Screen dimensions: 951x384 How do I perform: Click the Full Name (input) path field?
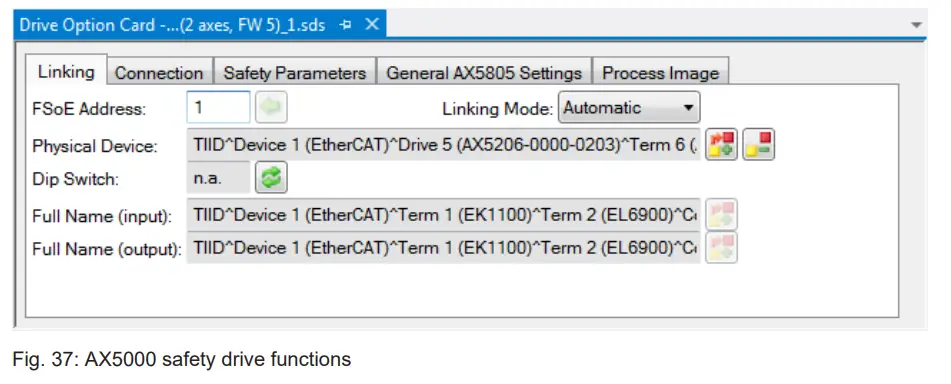pos(444,214)
